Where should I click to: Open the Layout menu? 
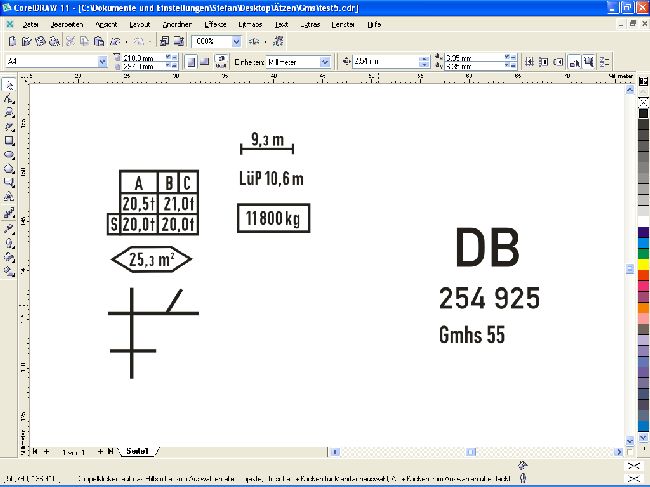139,22
